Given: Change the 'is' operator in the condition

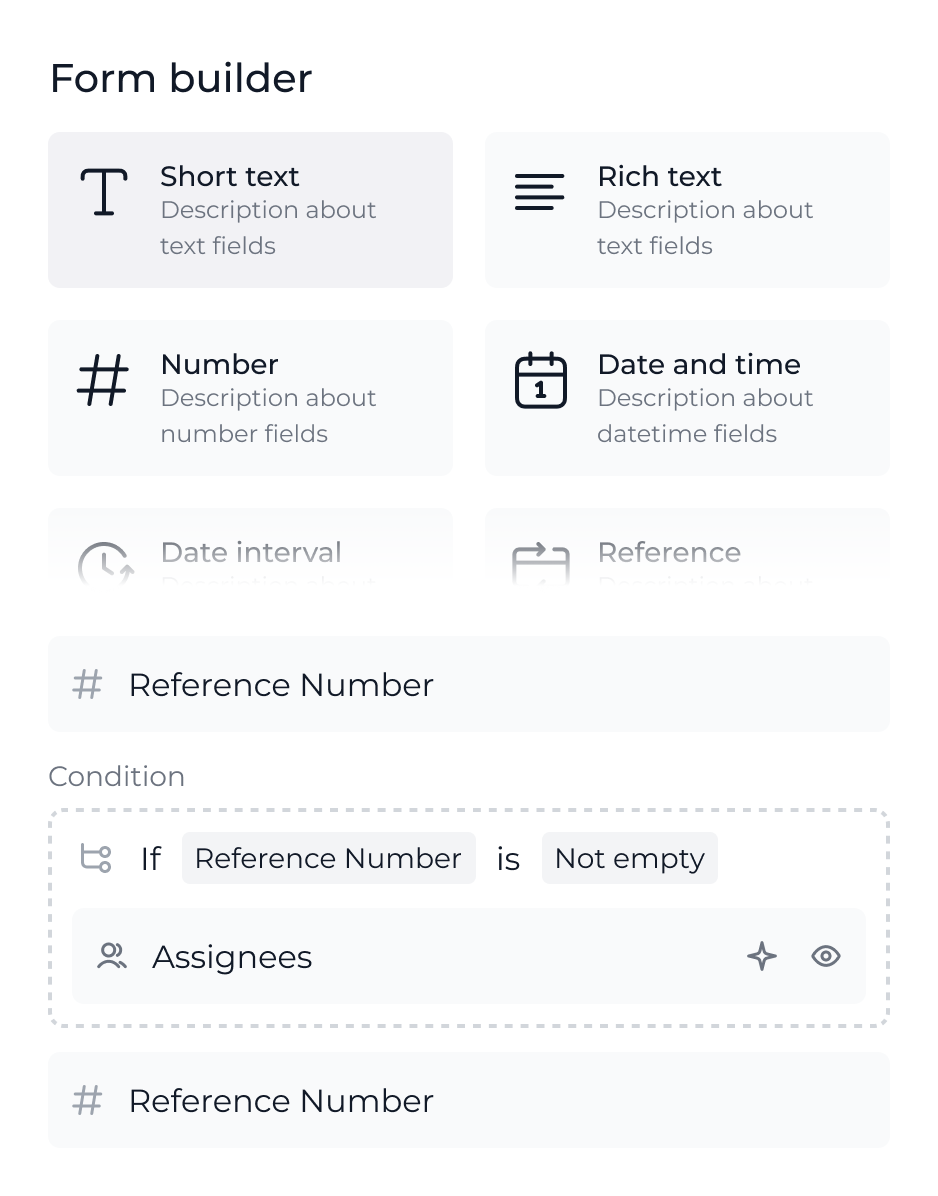Looking at the screenshot, I should pyautogui.click(x=507, y=858).
